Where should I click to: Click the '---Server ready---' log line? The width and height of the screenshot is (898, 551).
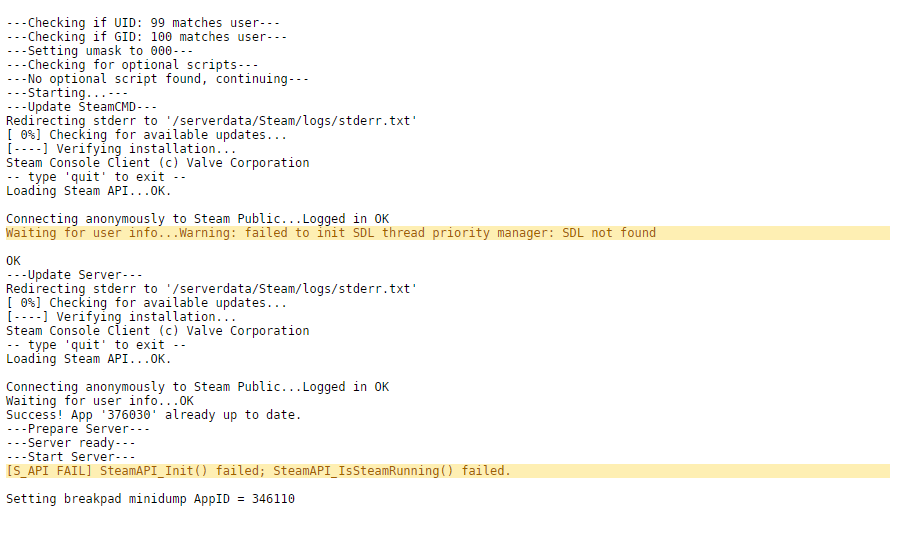point(70,443)
